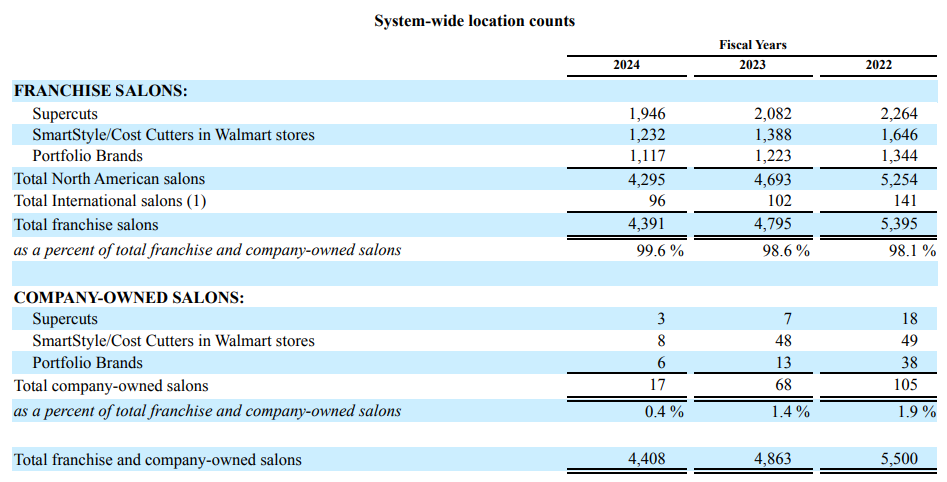Click Portfolio Brands value 1,117
The width and height of the screenshot is (947, 482).
click(647, 156)
